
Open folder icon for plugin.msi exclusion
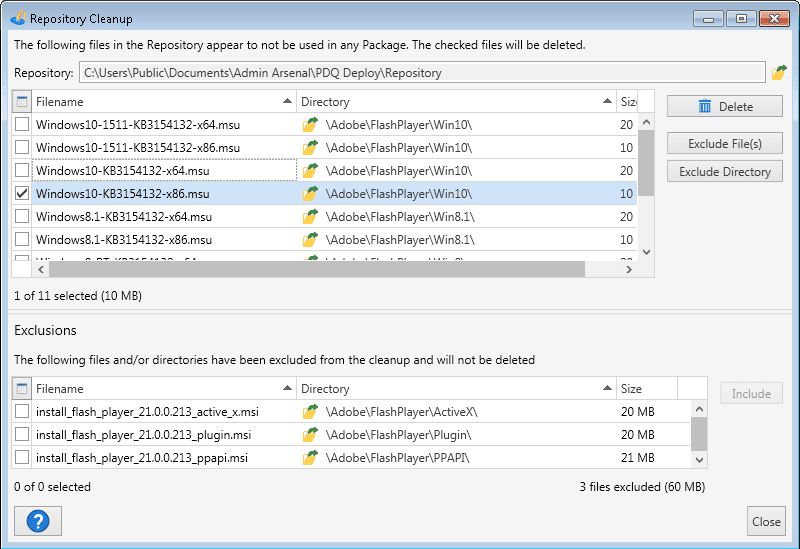pyautogui.click(x=310, y=435)
